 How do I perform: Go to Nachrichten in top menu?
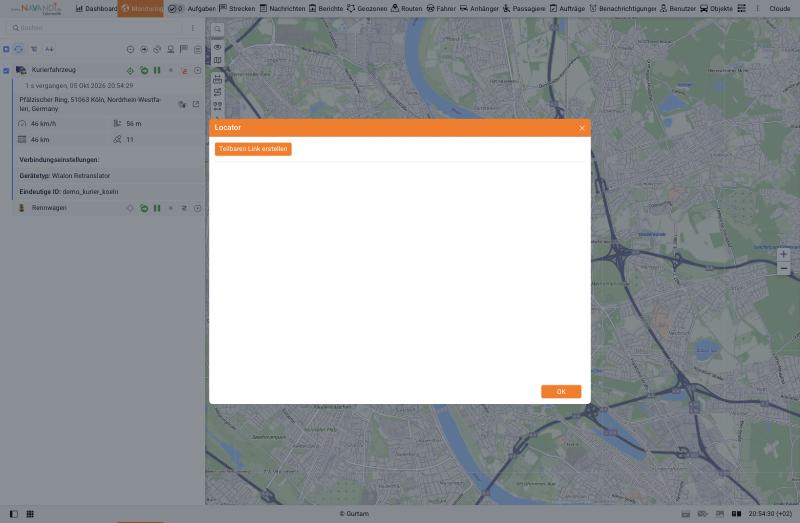[282, 9]
